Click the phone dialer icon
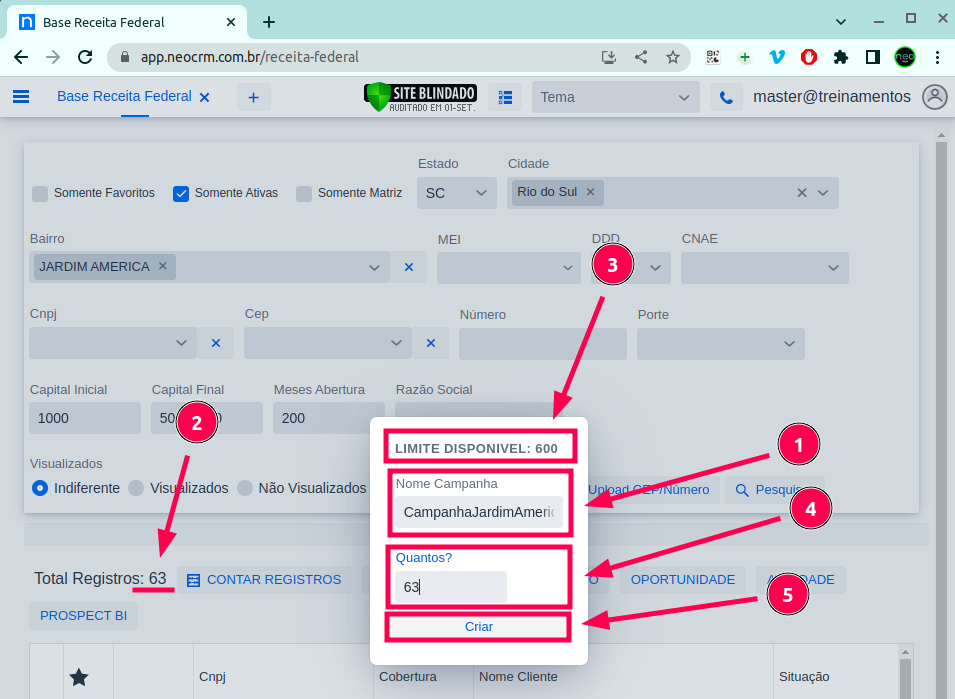The height and width of the screenshot is (699, 955). coord(726,97)
